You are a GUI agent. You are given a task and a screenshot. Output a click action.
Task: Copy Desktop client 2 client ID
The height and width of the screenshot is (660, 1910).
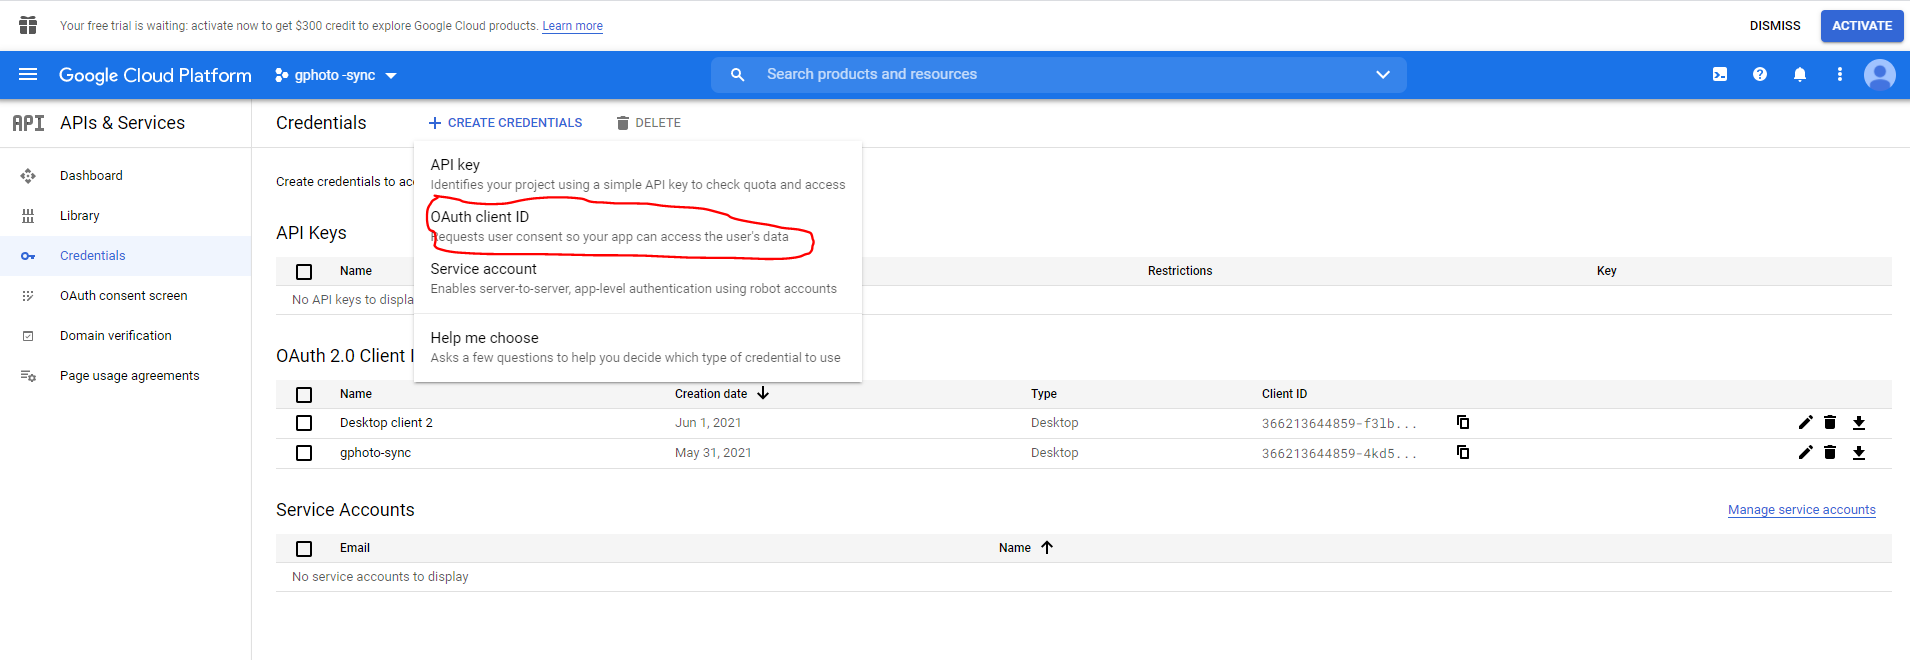point(1463,423)
